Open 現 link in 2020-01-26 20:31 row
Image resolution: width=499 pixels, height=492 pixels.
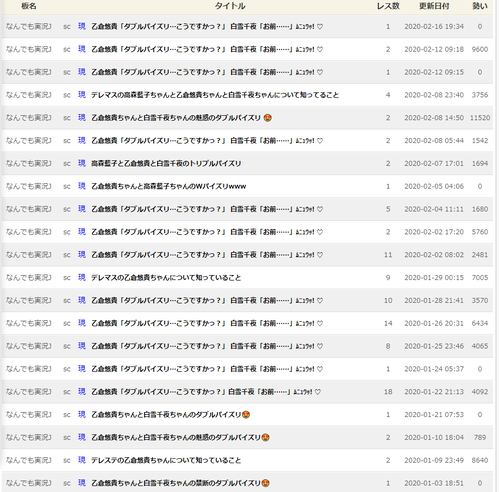click(82, 323)
